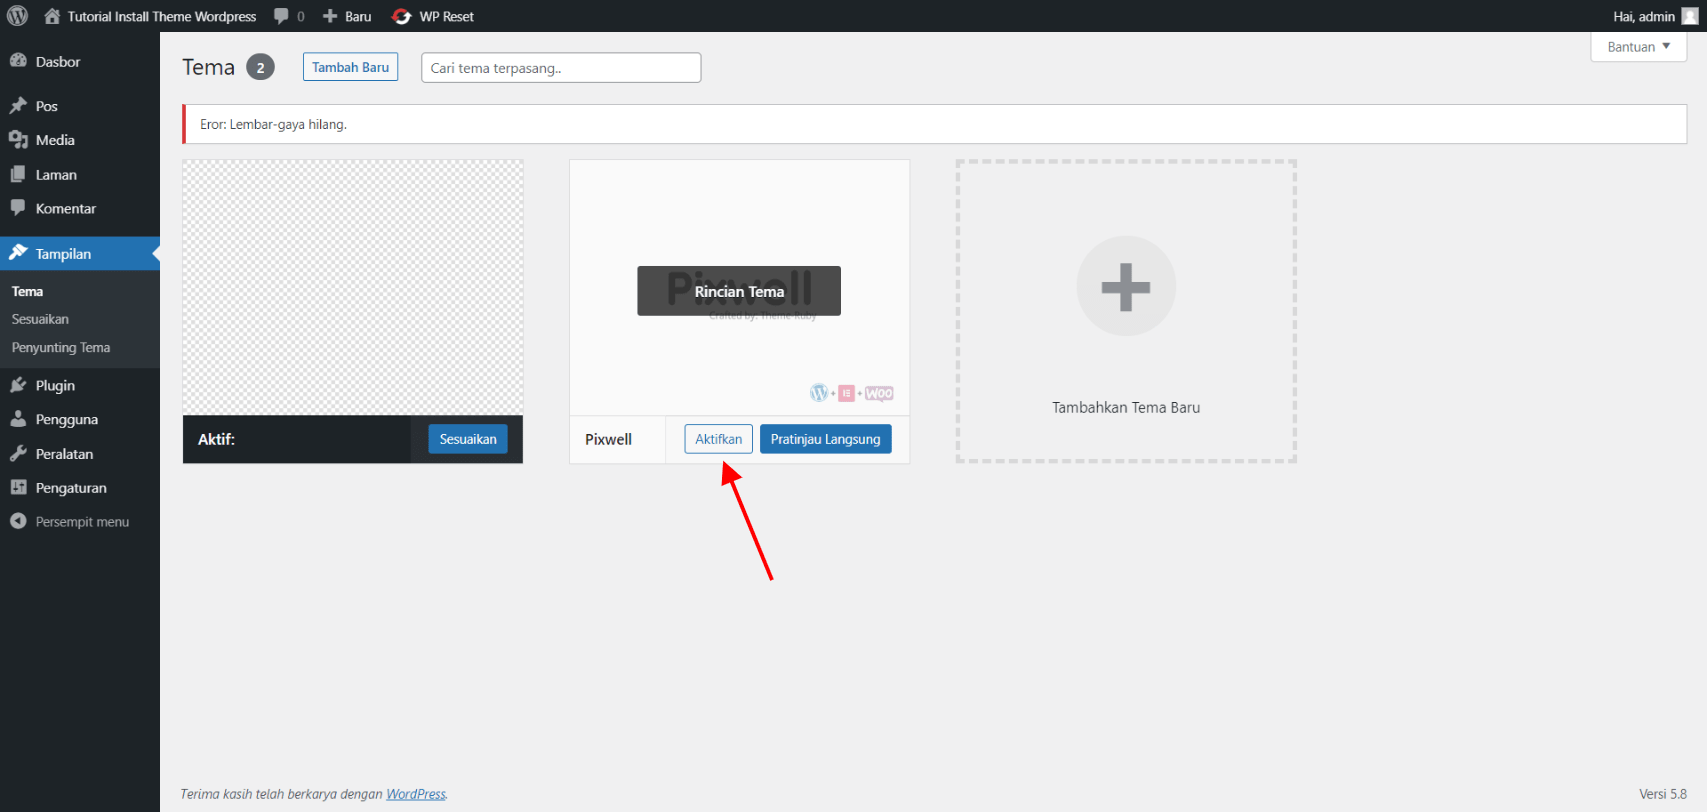Click the plus icon to add a theme
The width and height of the screenshot is (1707, 812).
[1125, 287]
